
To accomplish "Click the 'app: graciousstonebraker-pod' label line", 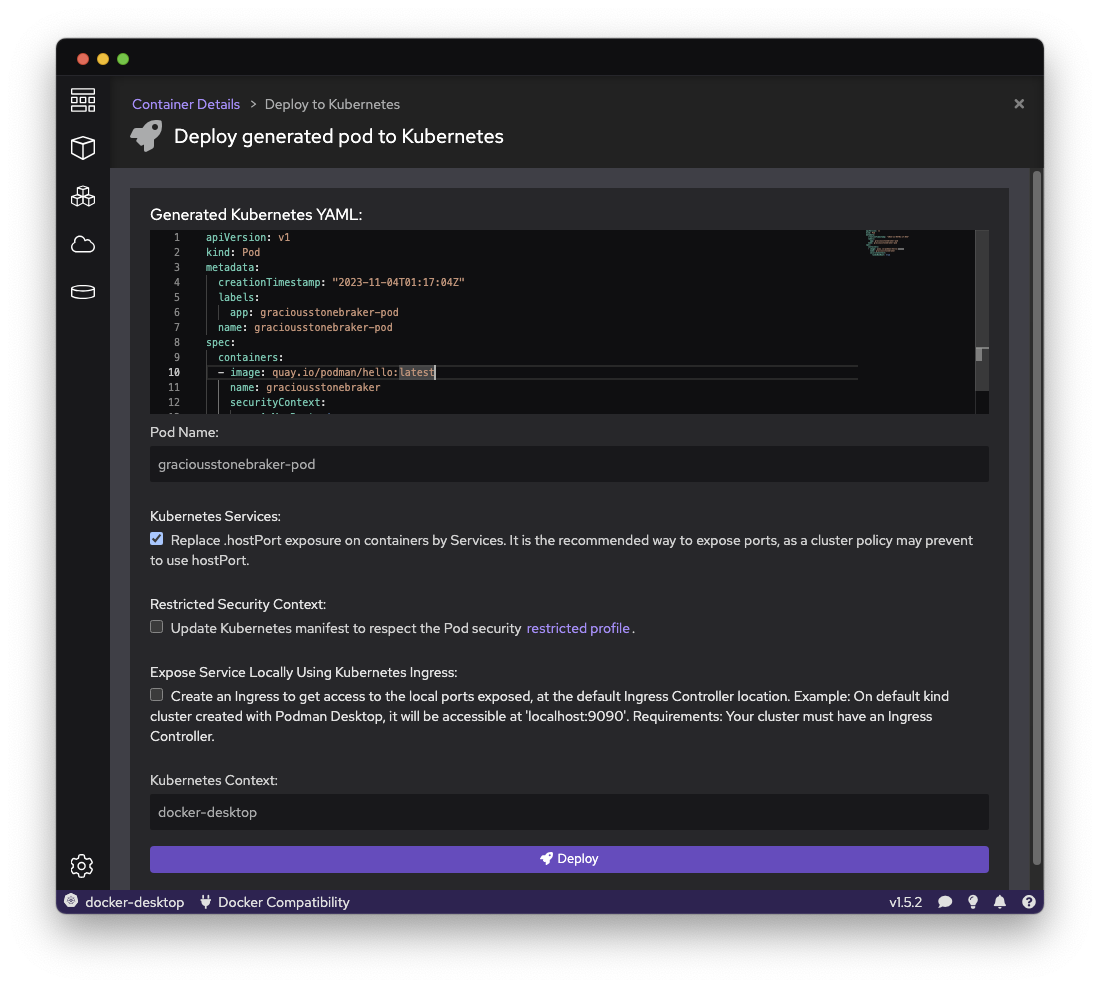I will pyautogui.click(x=314, y=312).
